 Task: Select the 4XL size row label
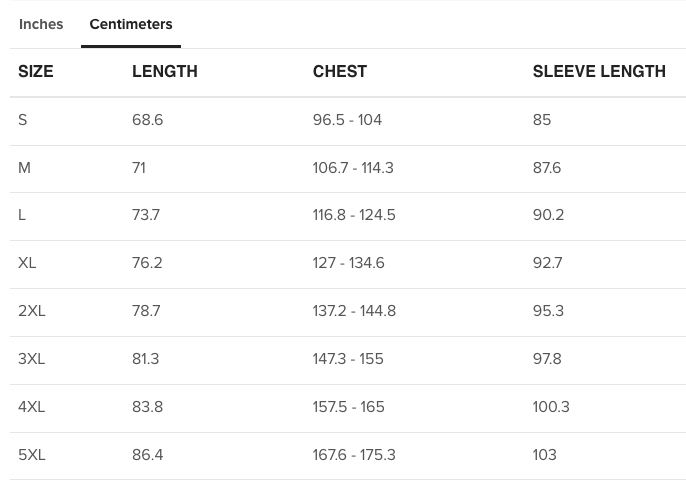click(32, 407)
